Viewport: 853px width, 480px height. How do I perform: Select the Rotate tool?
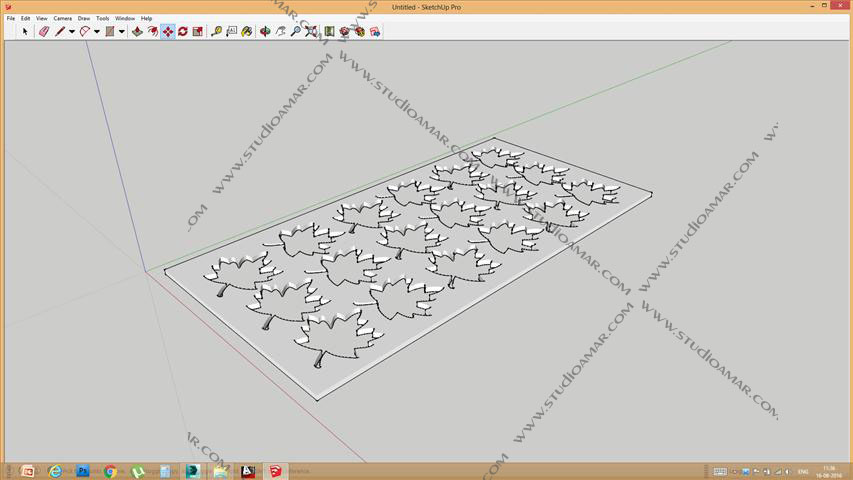click(x=183, y=32)
